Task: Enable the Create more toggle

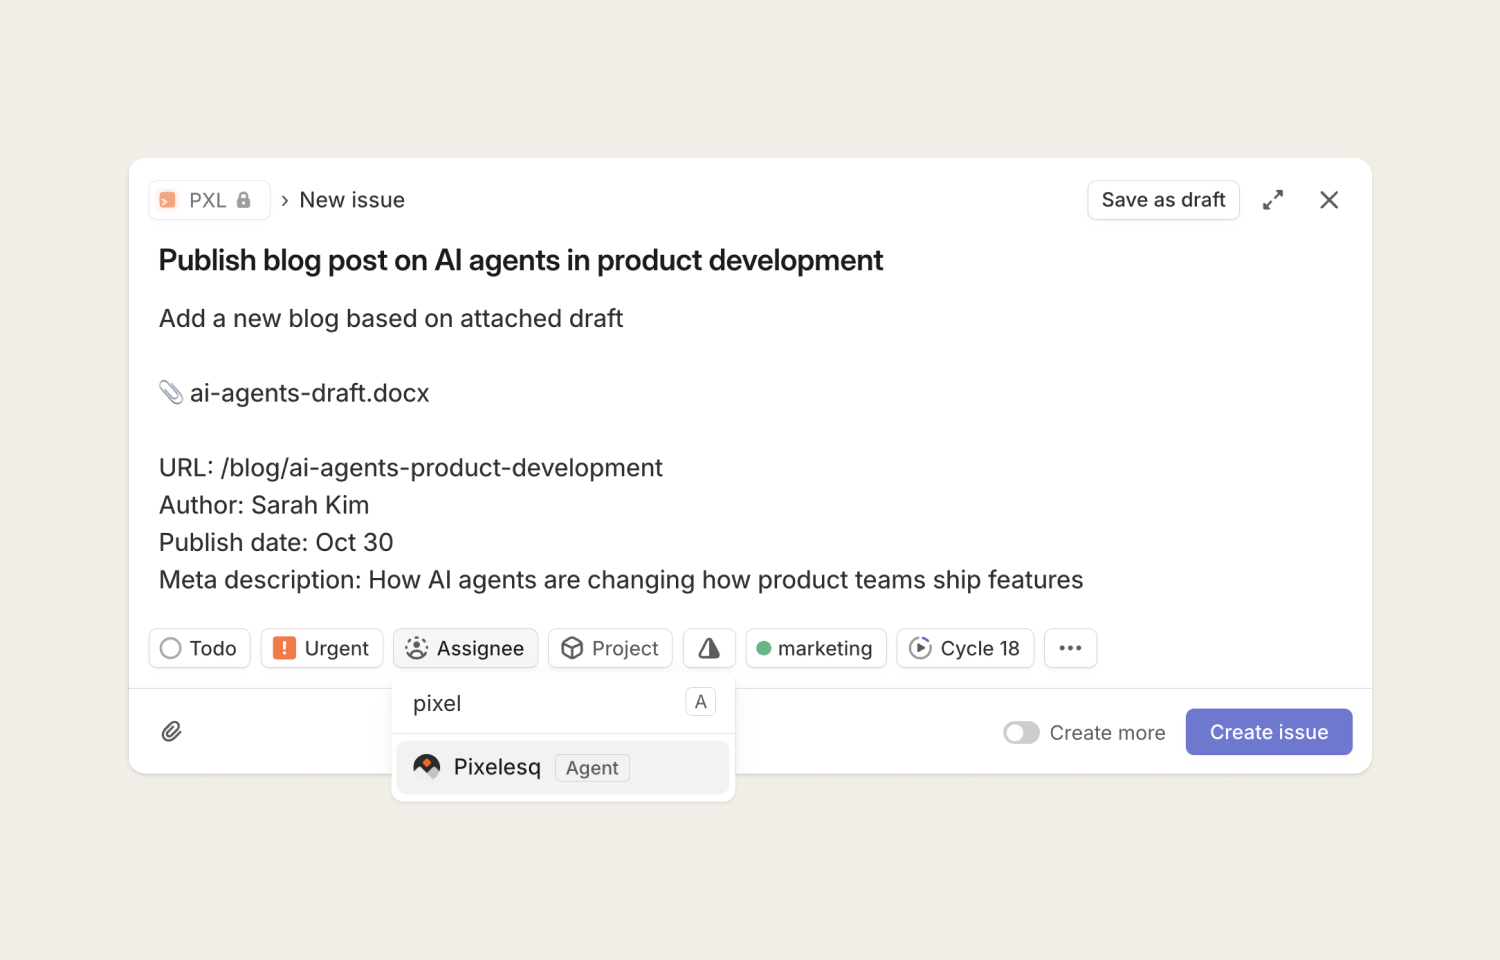Action: pyautogui.click(x=1021, y=732)
